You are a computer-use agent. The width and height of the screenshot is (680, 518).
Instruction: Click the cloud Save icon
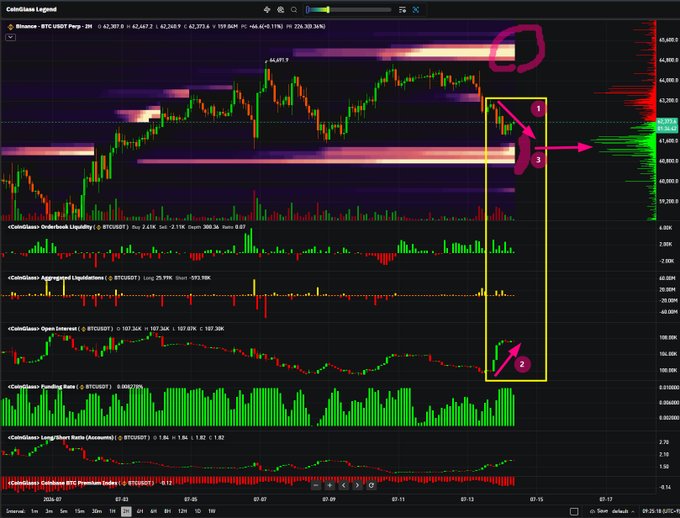tap(592, 511)
